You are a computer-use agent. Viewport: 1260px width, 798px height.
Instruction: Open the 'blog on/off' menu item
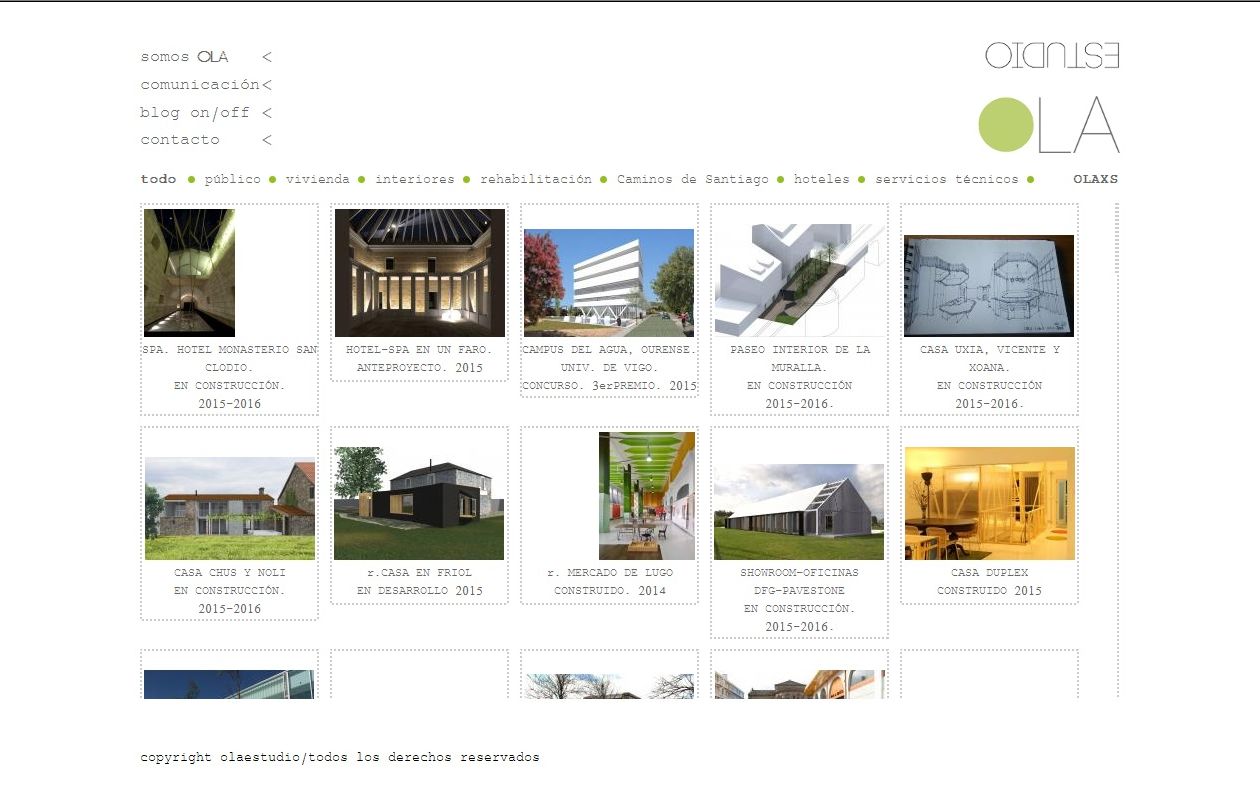tap(194, 113)
